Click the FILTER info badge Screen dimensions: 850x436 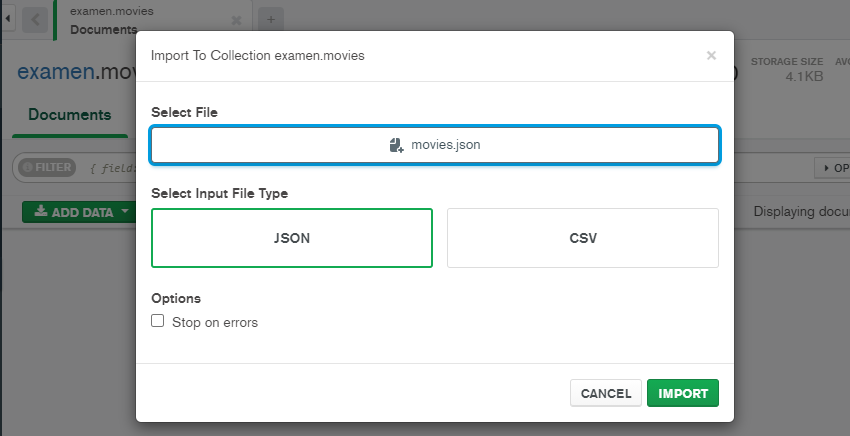[x=47, y=167]
